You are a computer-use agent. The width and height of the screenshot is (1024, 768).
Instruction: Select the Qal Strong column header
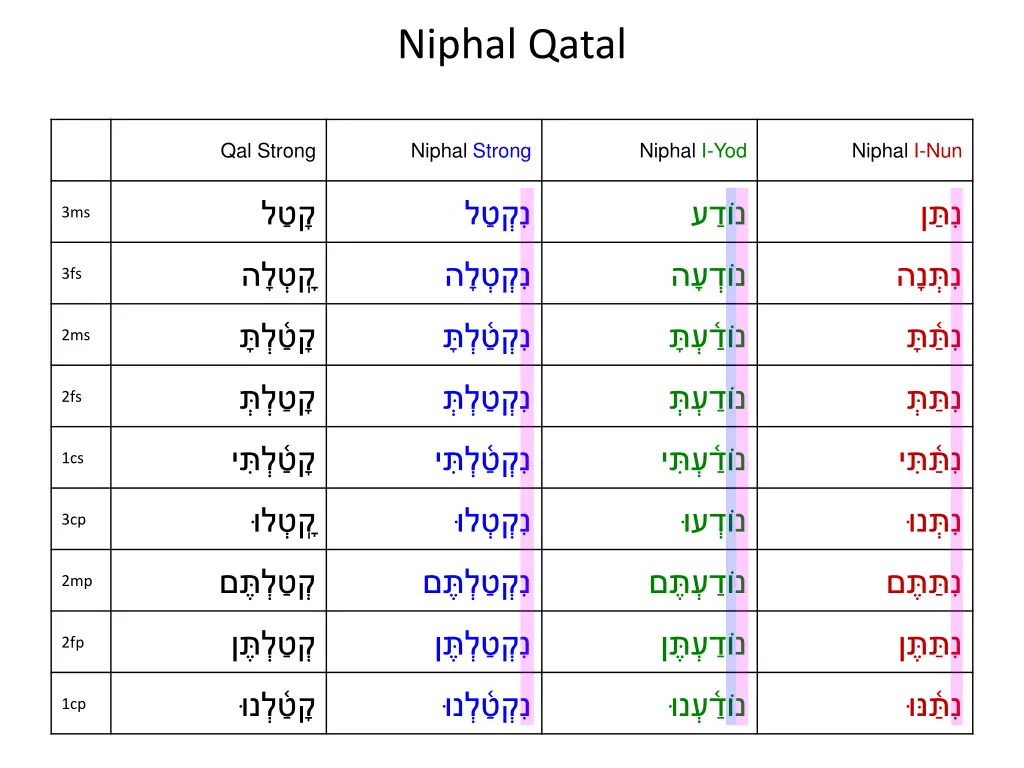pyautogui.click(x=268, y=151)
